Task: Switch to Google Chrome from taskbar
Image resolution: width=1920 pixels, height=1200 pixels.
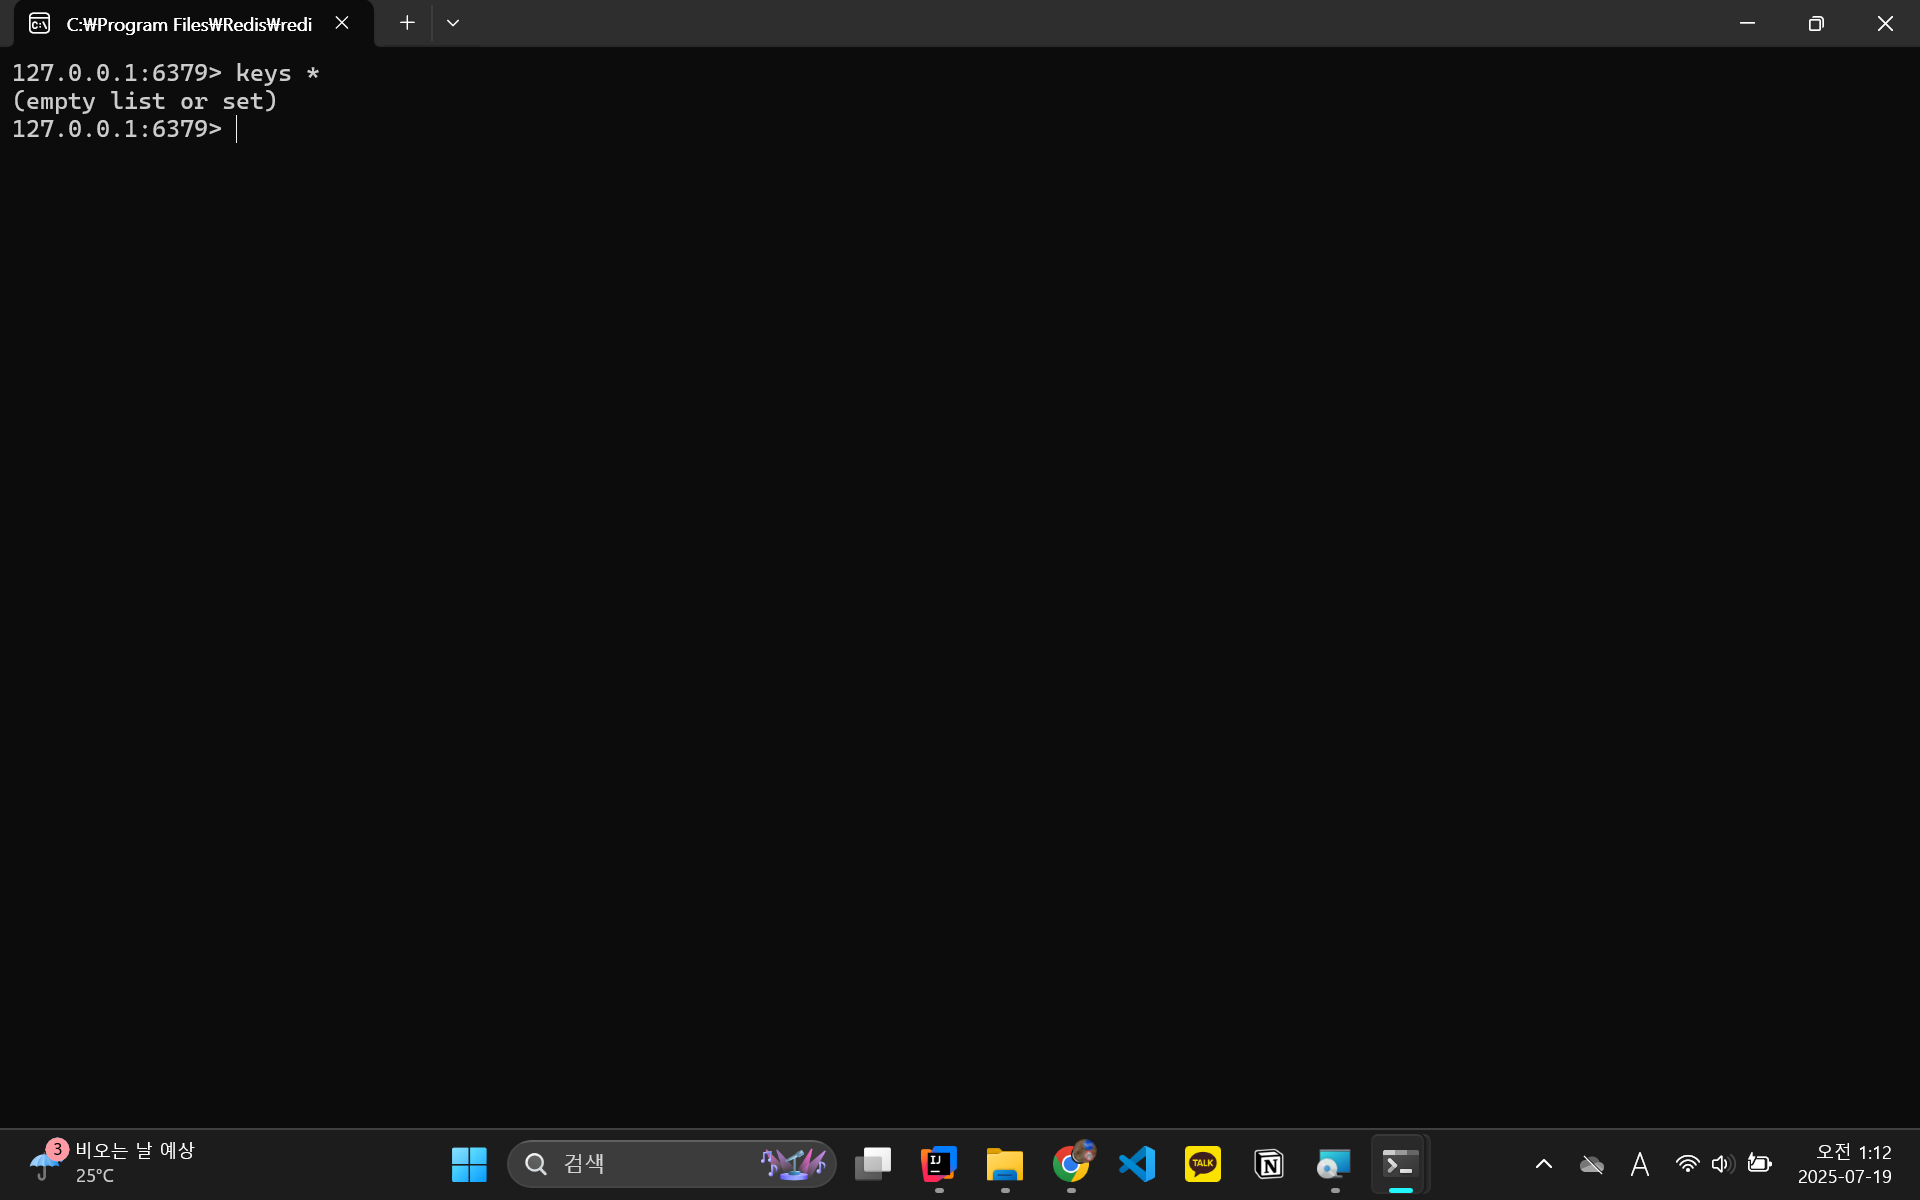Action: (x=1071, y=1164)
